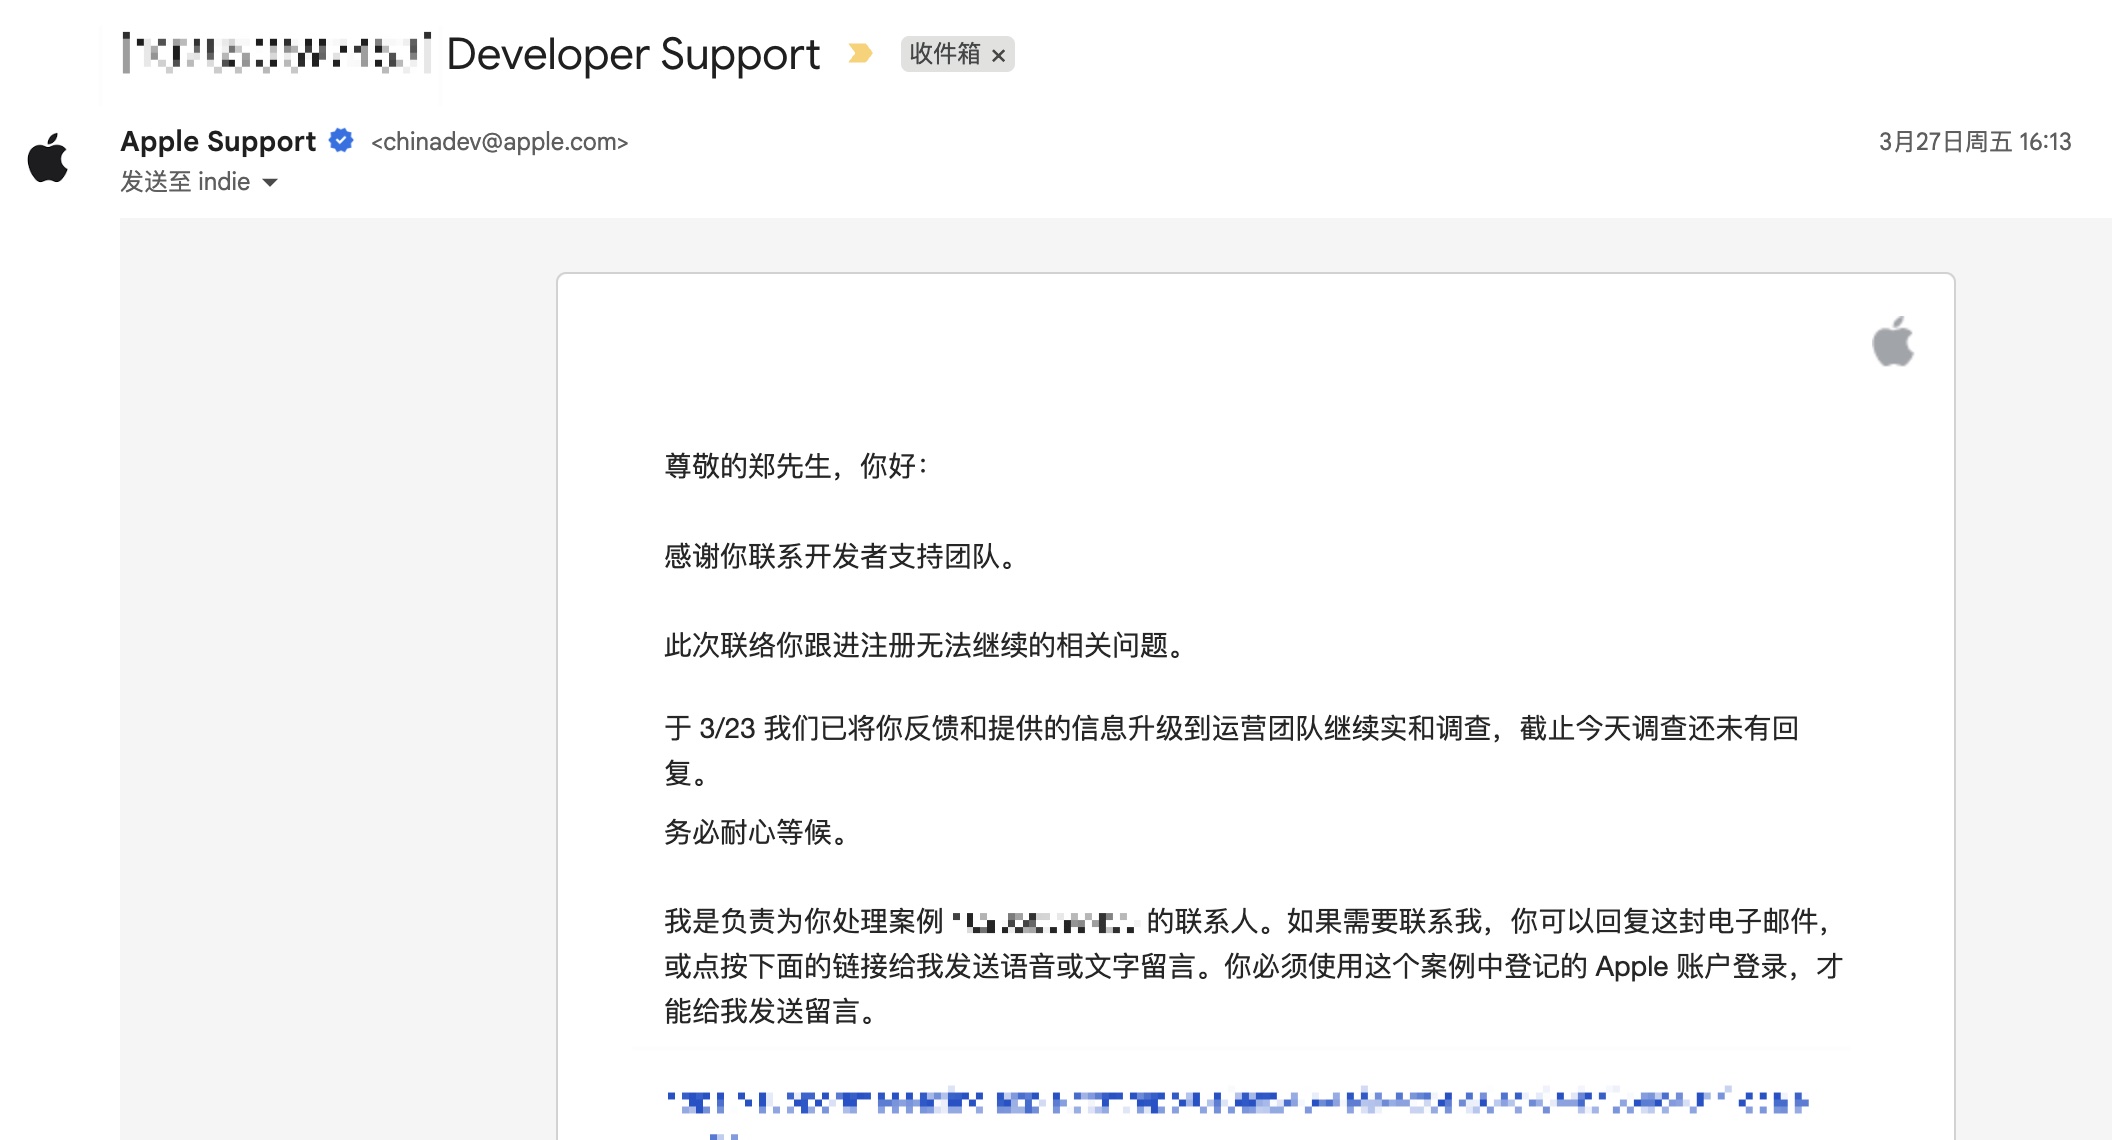Viewport: 2112px width, 1140px height.
Task: Open the blurred blue link below the message
Action: click(1238, 1103)
